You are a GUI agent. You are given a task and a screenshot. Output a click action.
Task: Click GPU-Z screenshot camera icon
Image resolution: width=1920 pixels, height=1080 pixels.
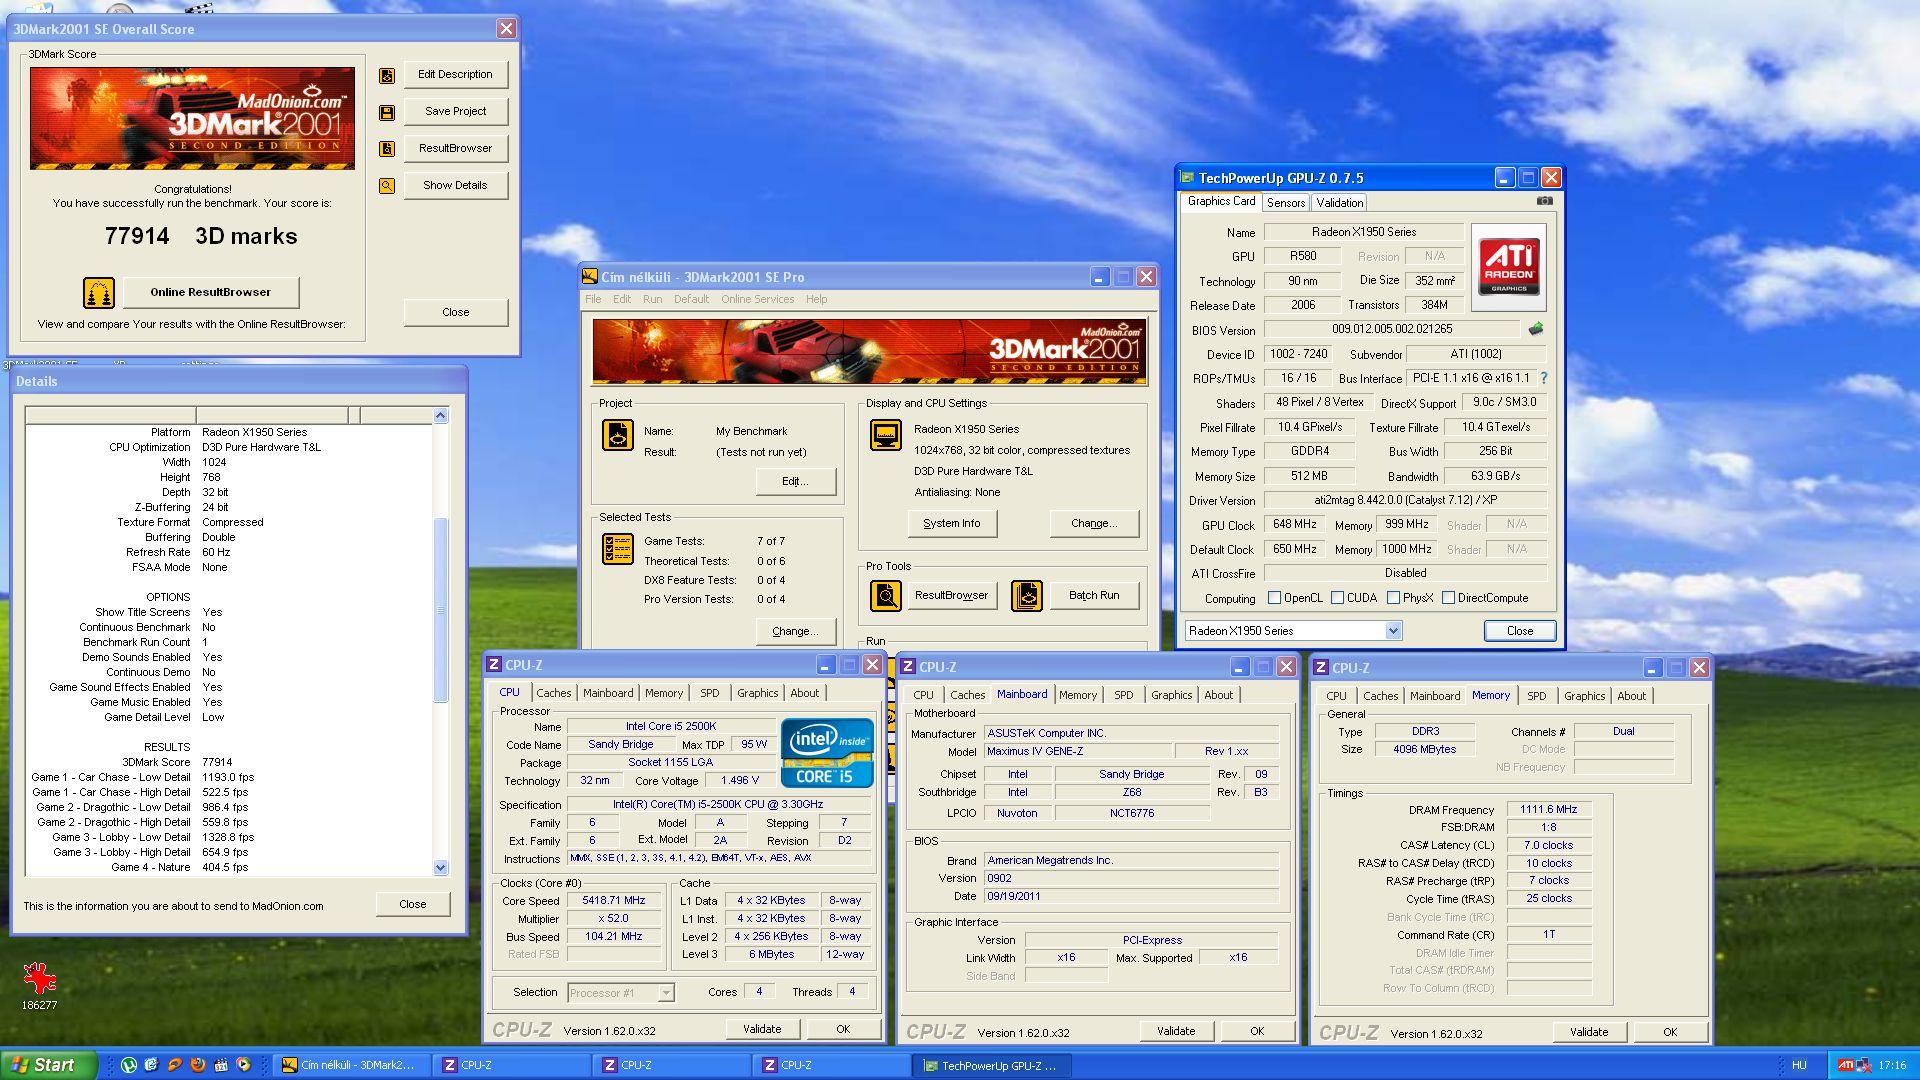1545,201
